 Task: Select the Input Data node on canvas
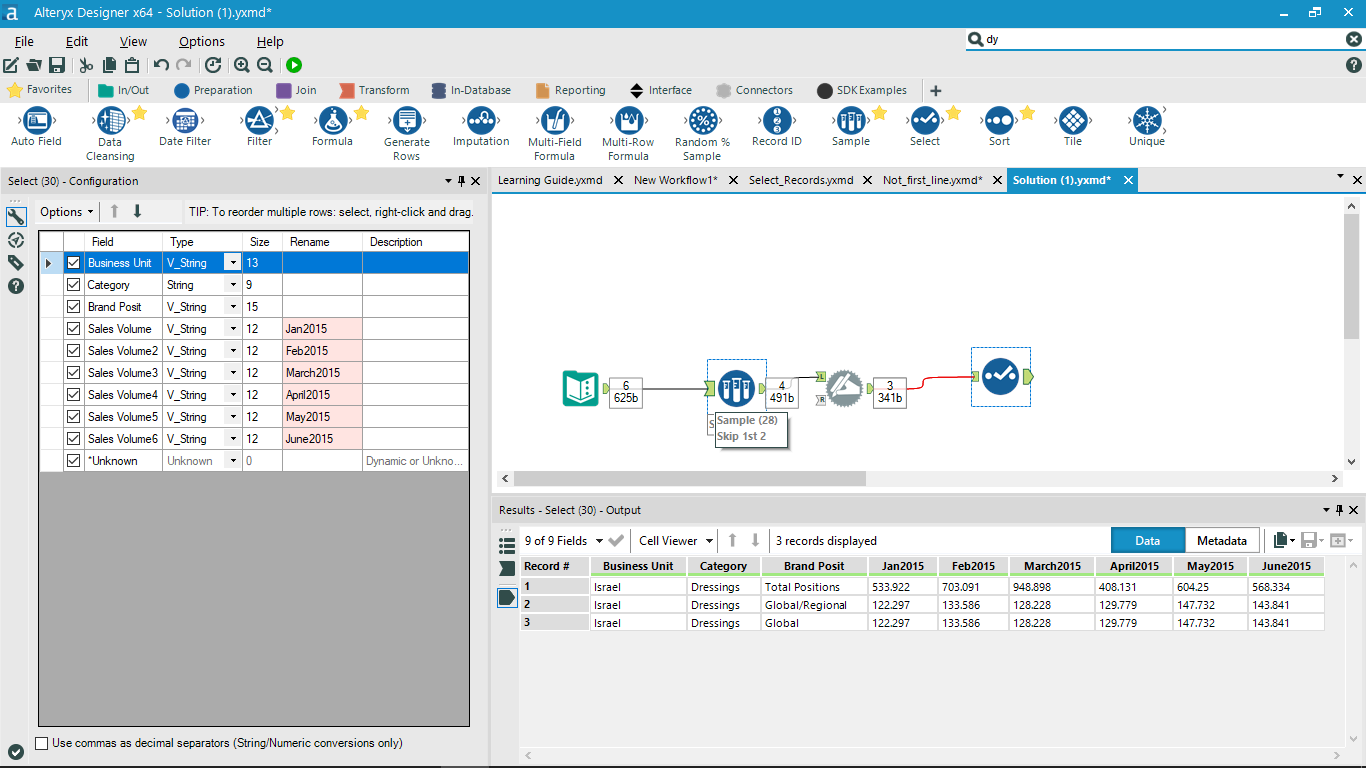coord(580,389)
